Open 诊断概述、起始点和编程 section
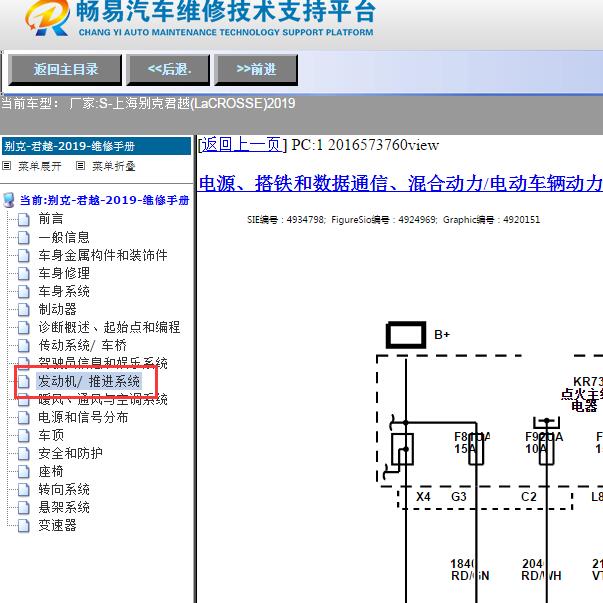This screenshot has height=603, width=603. click(109, 327)
